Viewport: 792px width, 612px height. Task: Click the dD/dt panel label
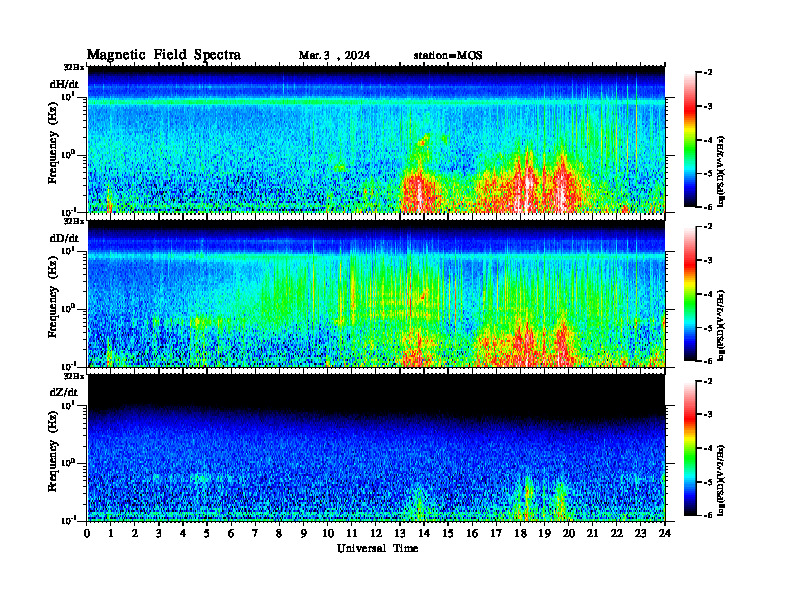tap(64, 238)
